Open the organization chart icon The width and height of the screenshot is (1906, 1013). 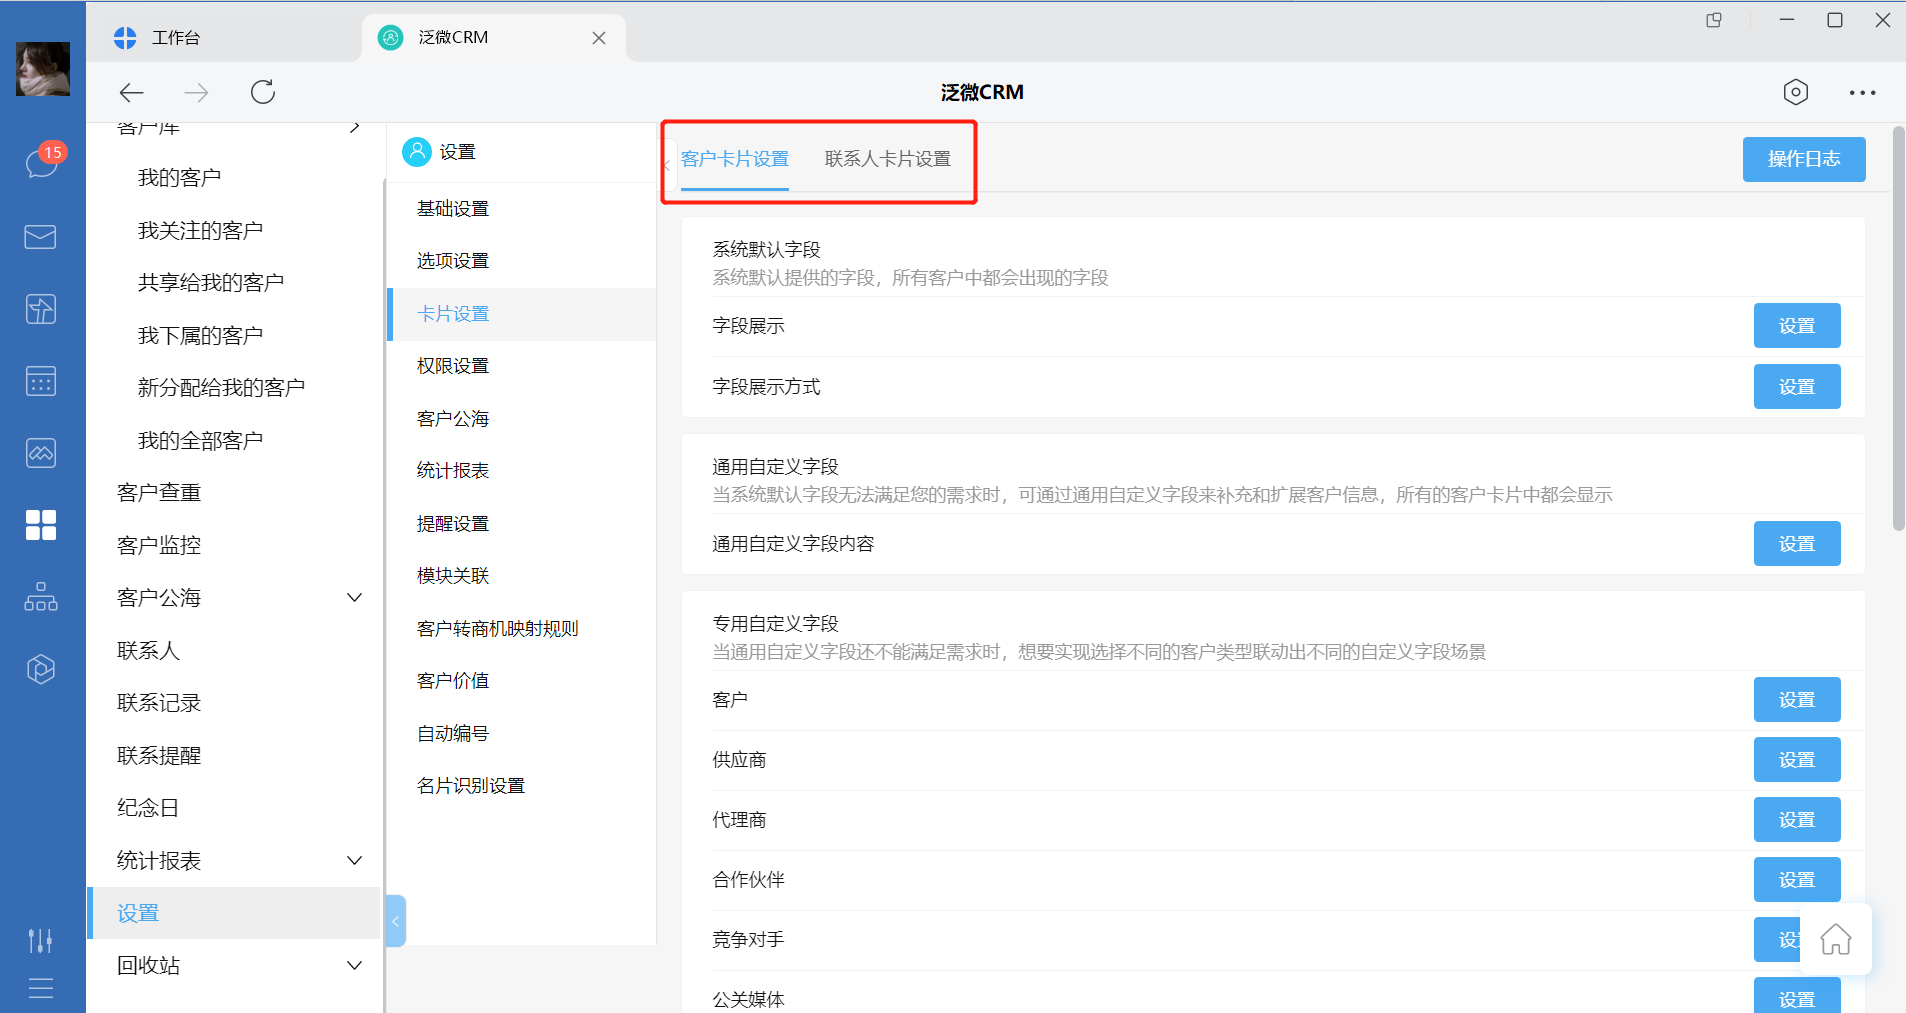pyautogui.click(x=40, y=596)
